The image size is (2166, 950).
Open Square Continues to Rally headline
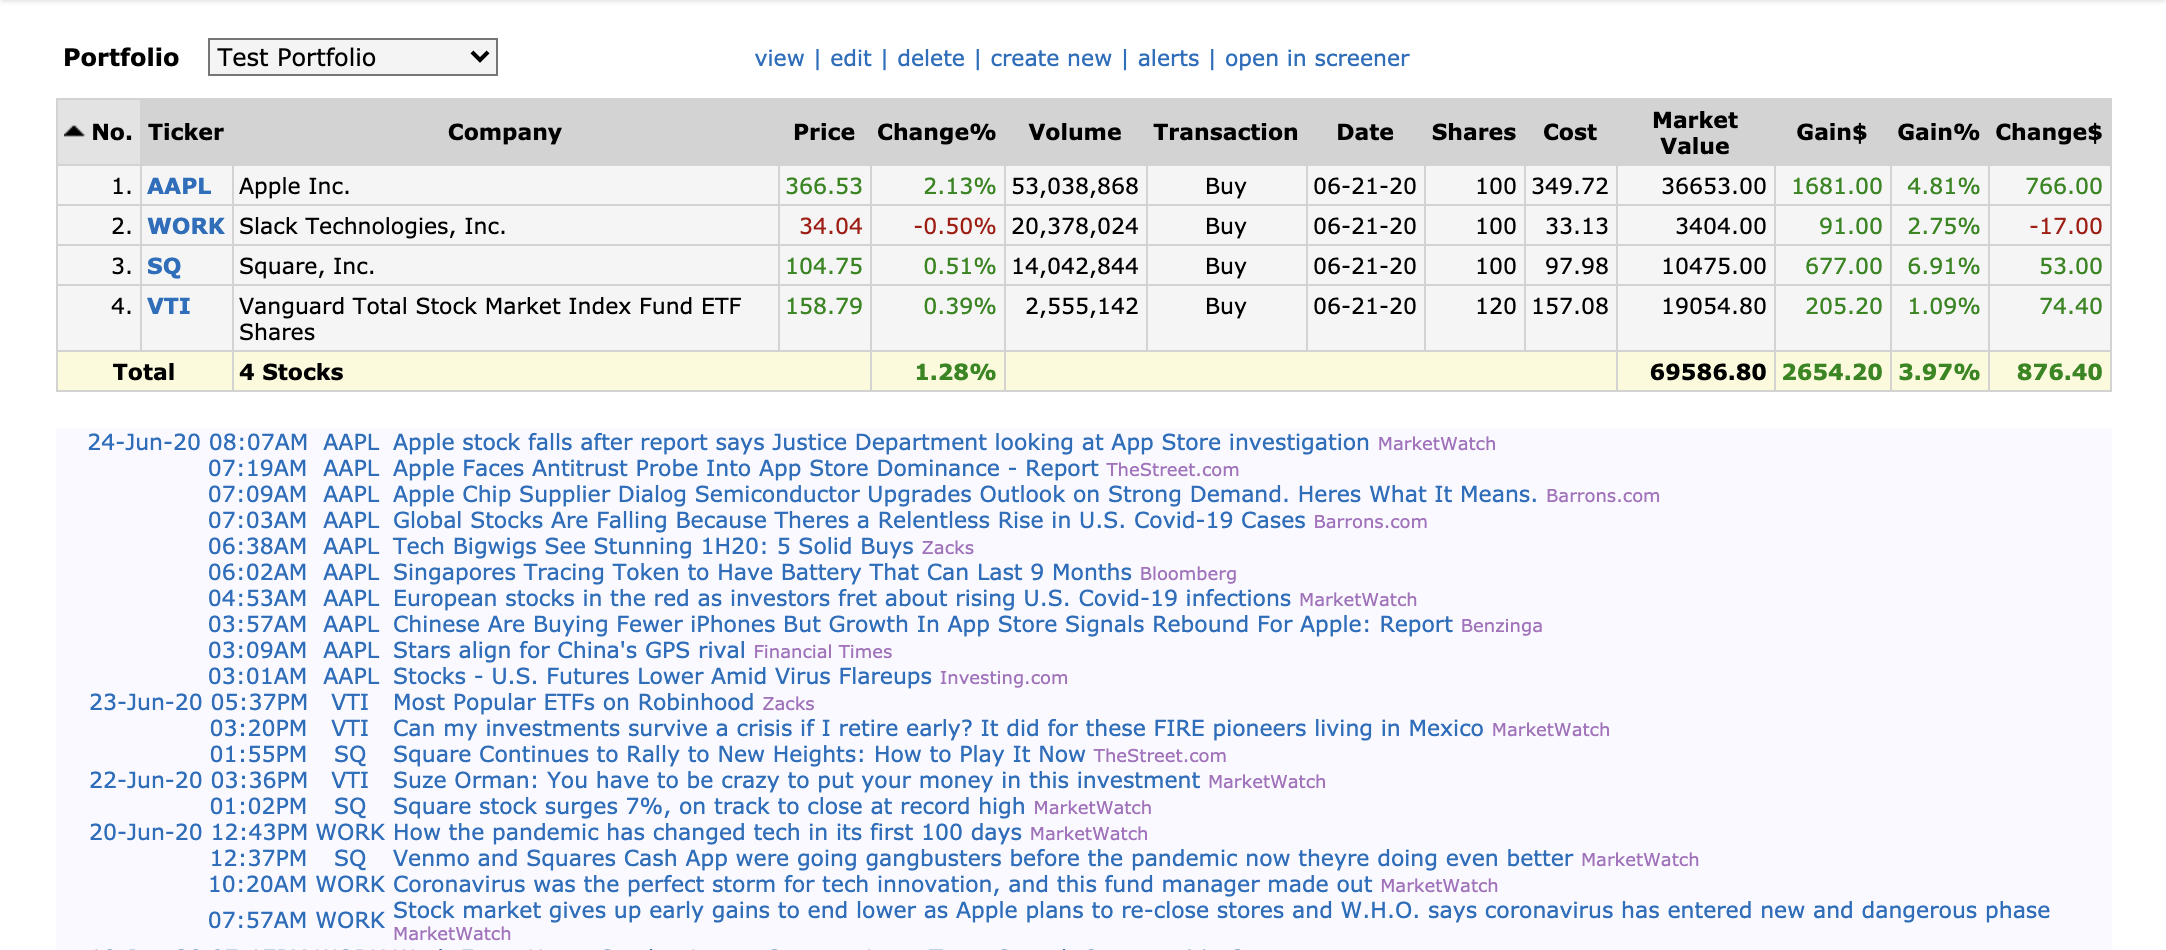pos(739,754)
